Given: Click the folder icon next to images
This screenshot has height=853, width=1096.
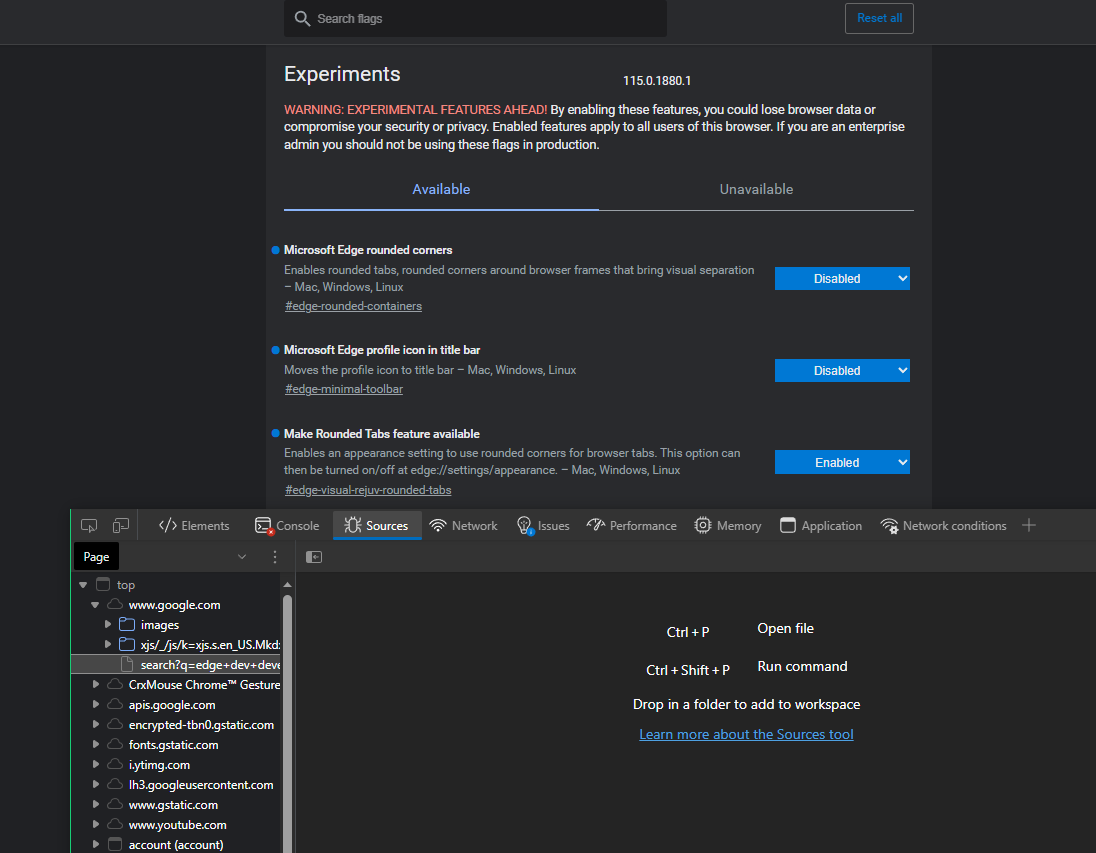Looking at the screenshot, I should [126, 624].
